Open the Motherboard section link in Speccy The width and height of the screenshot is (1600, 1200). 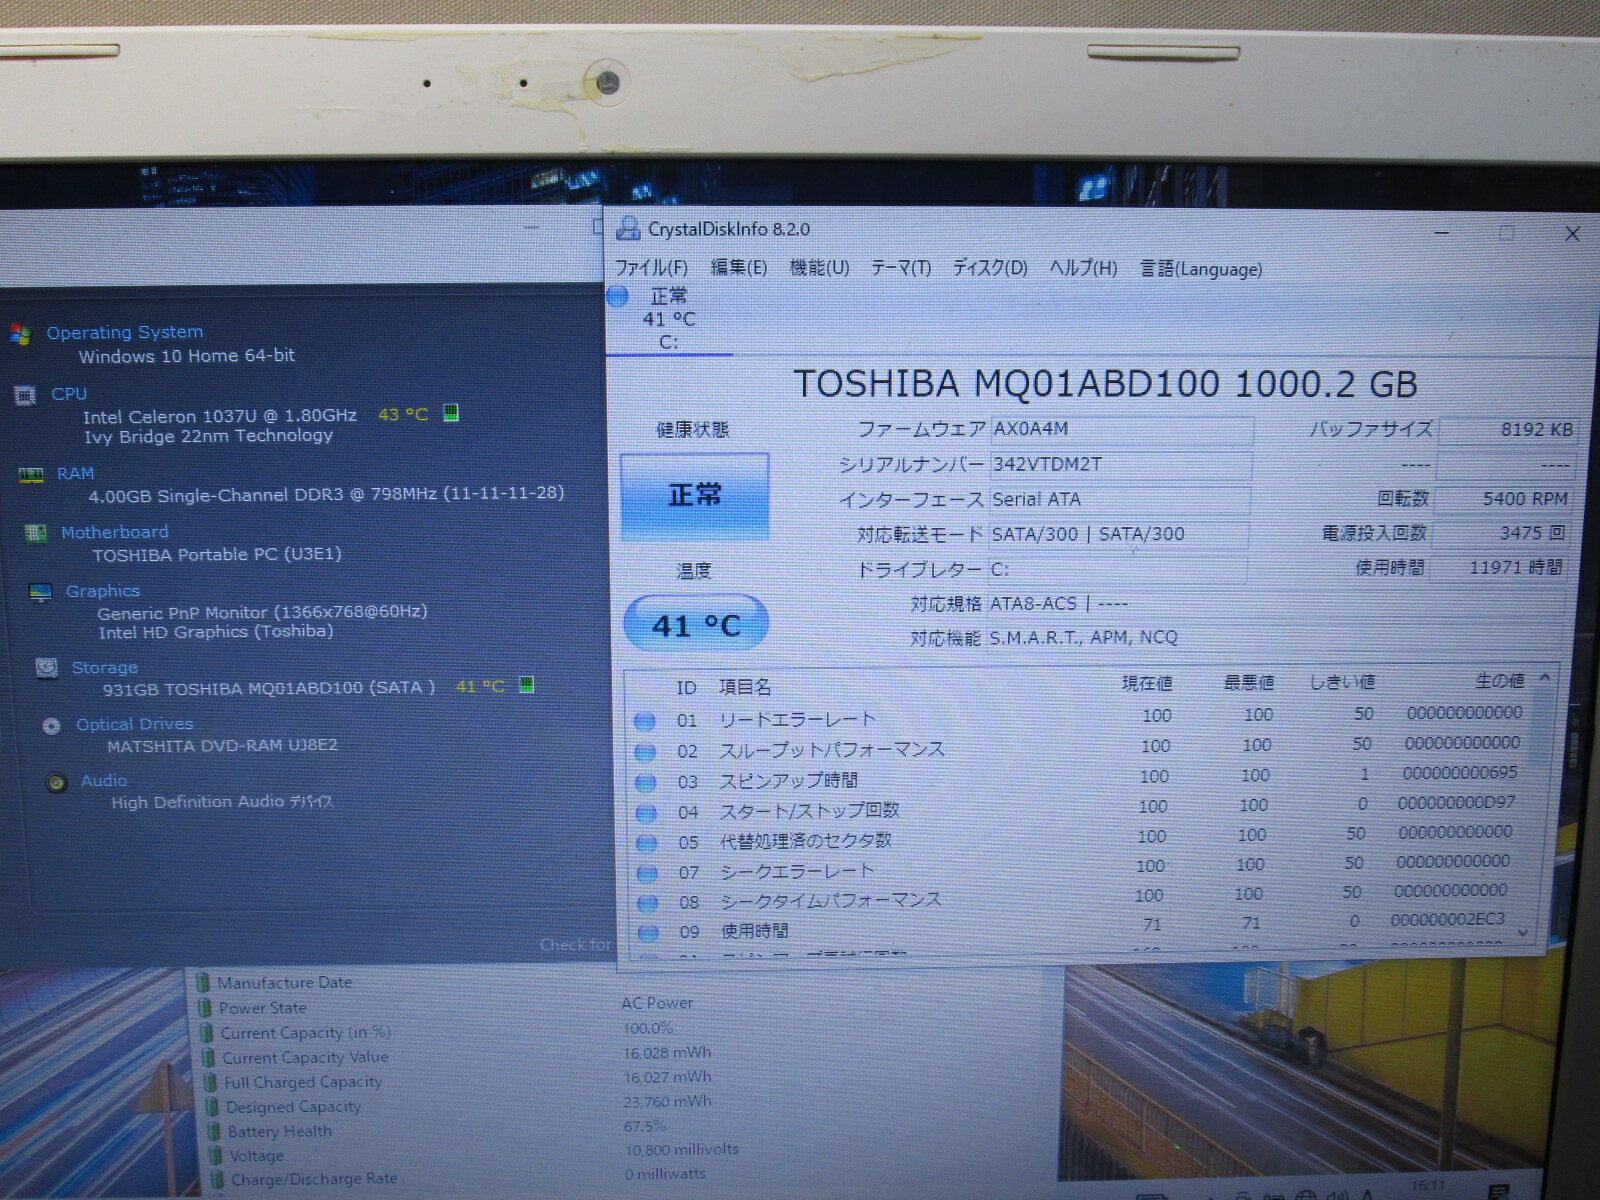114,532
